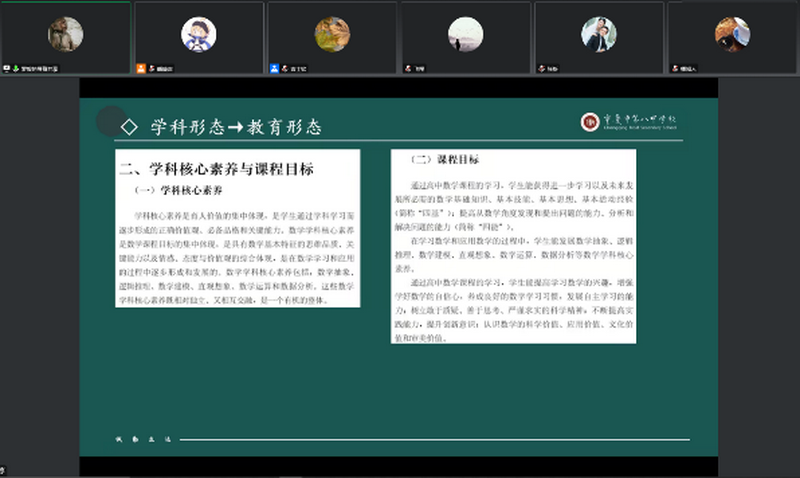The image size is (800, 478).
Task: Select the rightmost participant's video tile
Action: [732, 36]
